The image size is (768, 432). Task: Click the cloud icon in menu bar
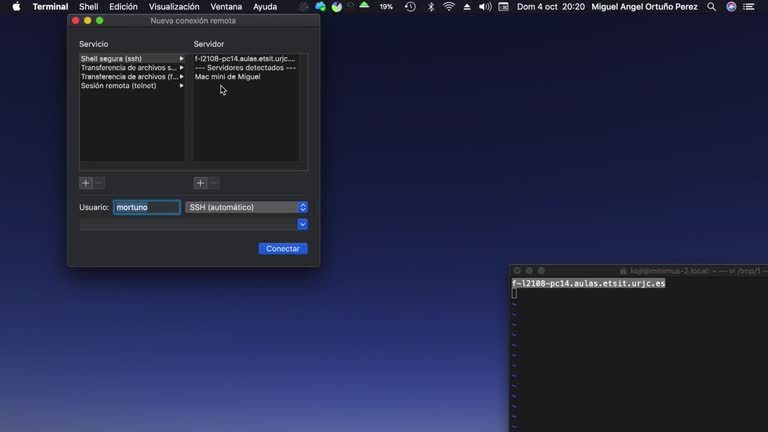point(320,7)
